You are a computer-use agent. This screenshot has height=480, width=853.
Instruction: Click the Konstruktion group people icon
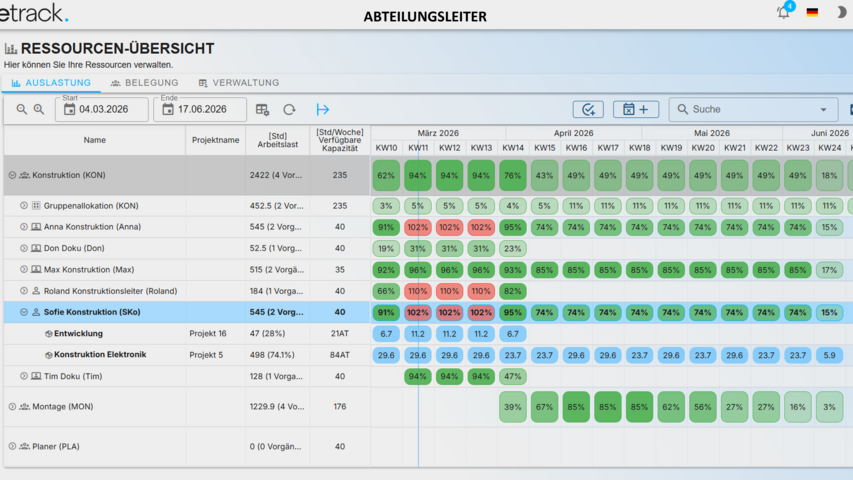tap(24, 175)
